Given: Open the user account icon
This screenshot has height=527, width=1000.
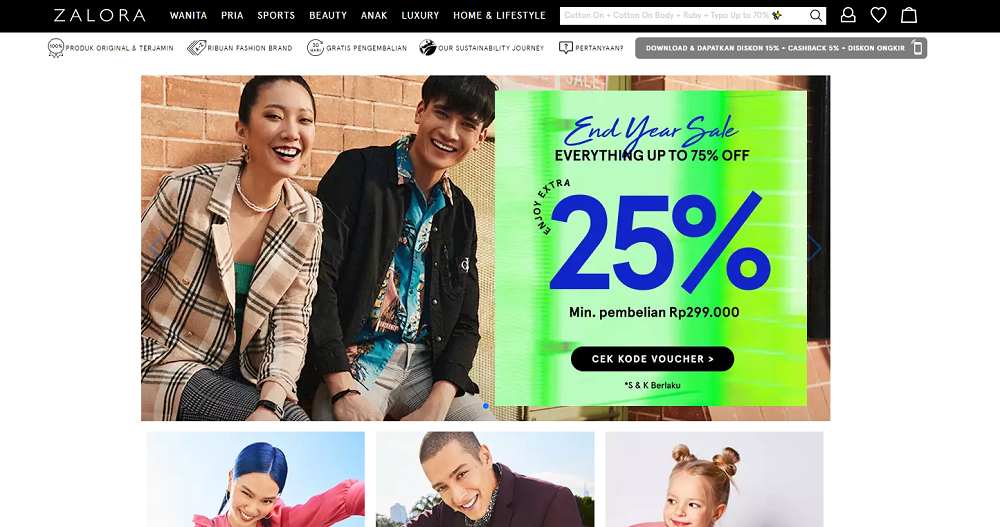Looking at the screenshot, I should coord(848,15).
